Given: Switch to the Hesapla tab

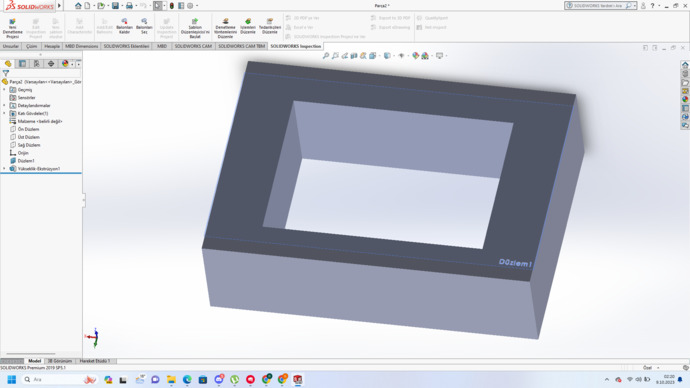Looking at the screenshot, I should pyautogui.click(x=52, y=46).
